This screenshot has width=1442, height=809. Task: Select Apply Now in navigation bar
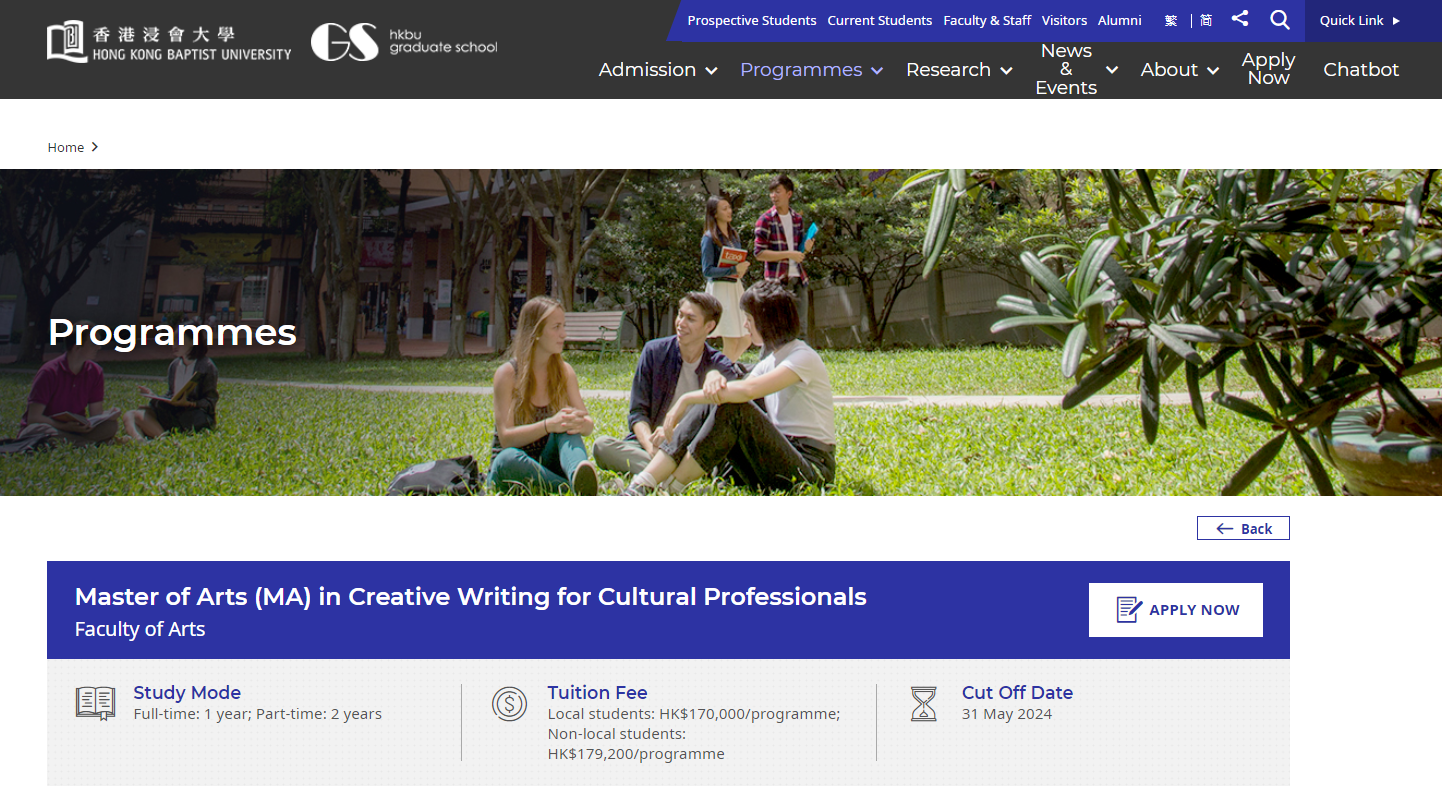tap(1268, 69)
